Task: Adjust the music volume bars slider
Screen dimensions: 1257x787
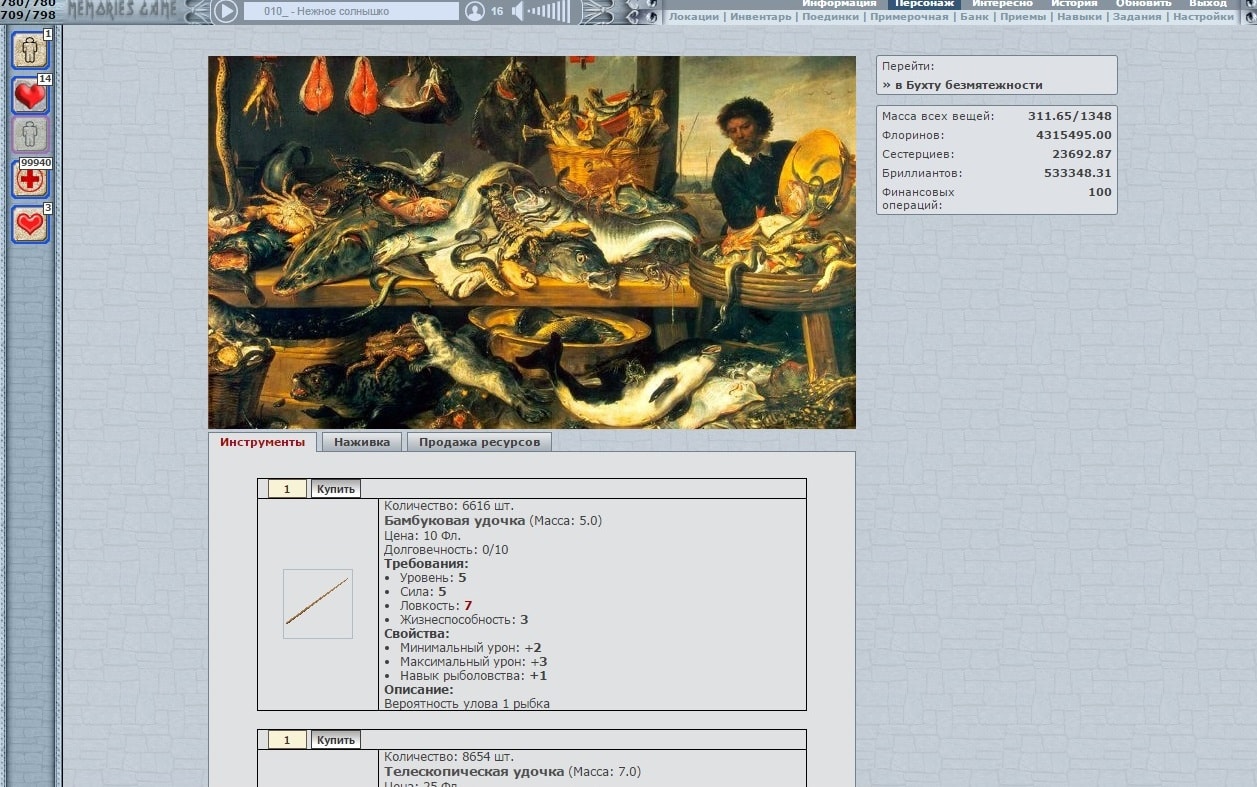Action: pos(549,12)
